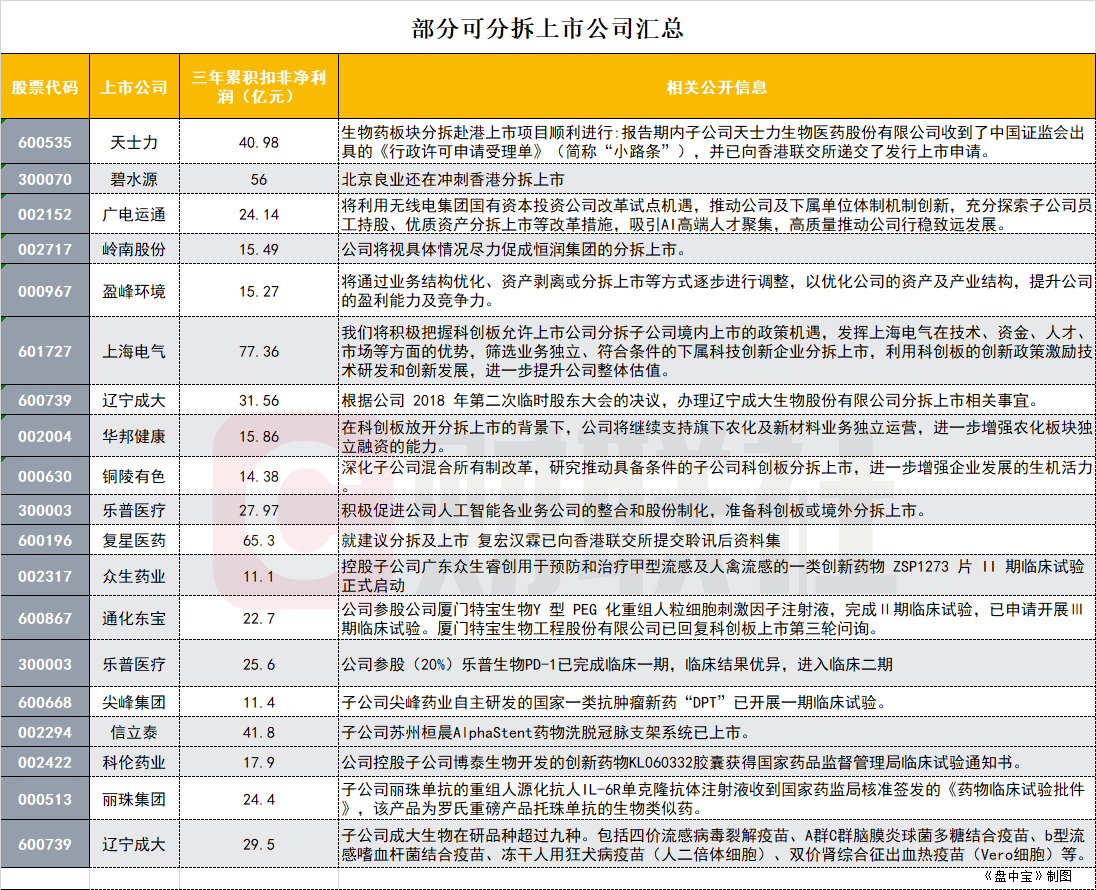Screen dimensions: 1096x890
Task: Select stock code 600535
Action: [x=45, y=142]
